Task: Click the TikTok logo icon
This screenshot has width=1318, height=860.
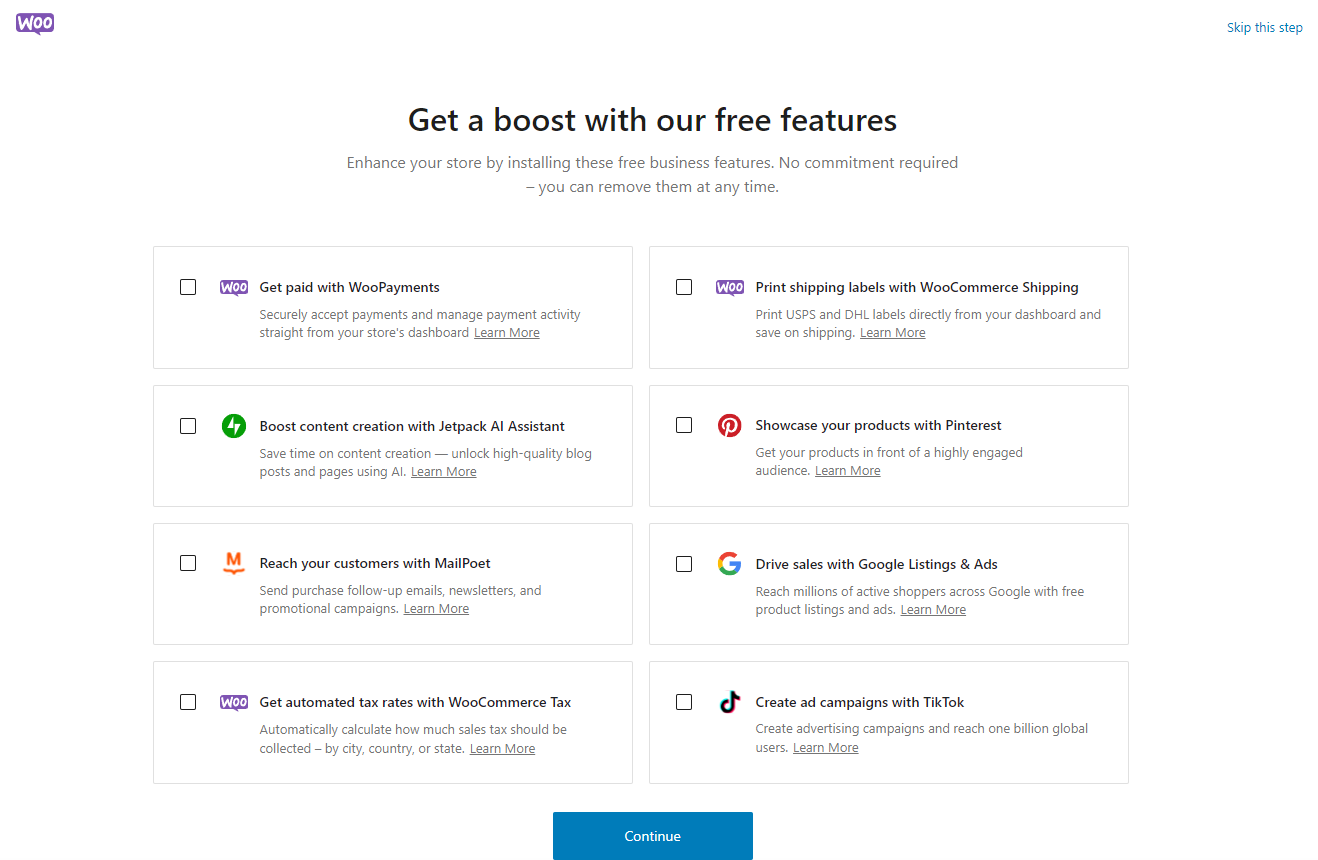Action: [x=730, y=702]
